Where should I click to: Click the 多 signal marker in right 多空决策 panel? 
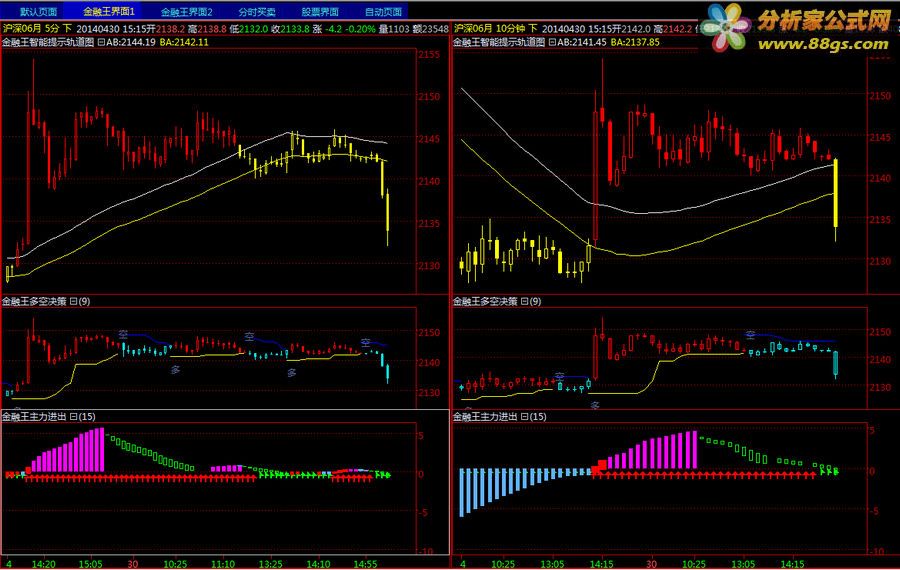[595, 405]
